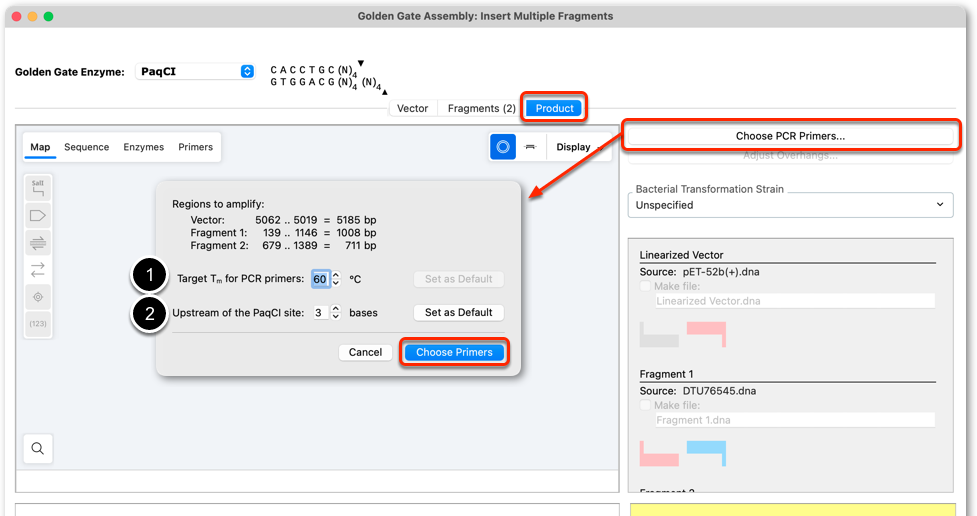Click the Fragment 1 1008 bp region row
This screenshot has height=516, width=977.
point(283,232)
